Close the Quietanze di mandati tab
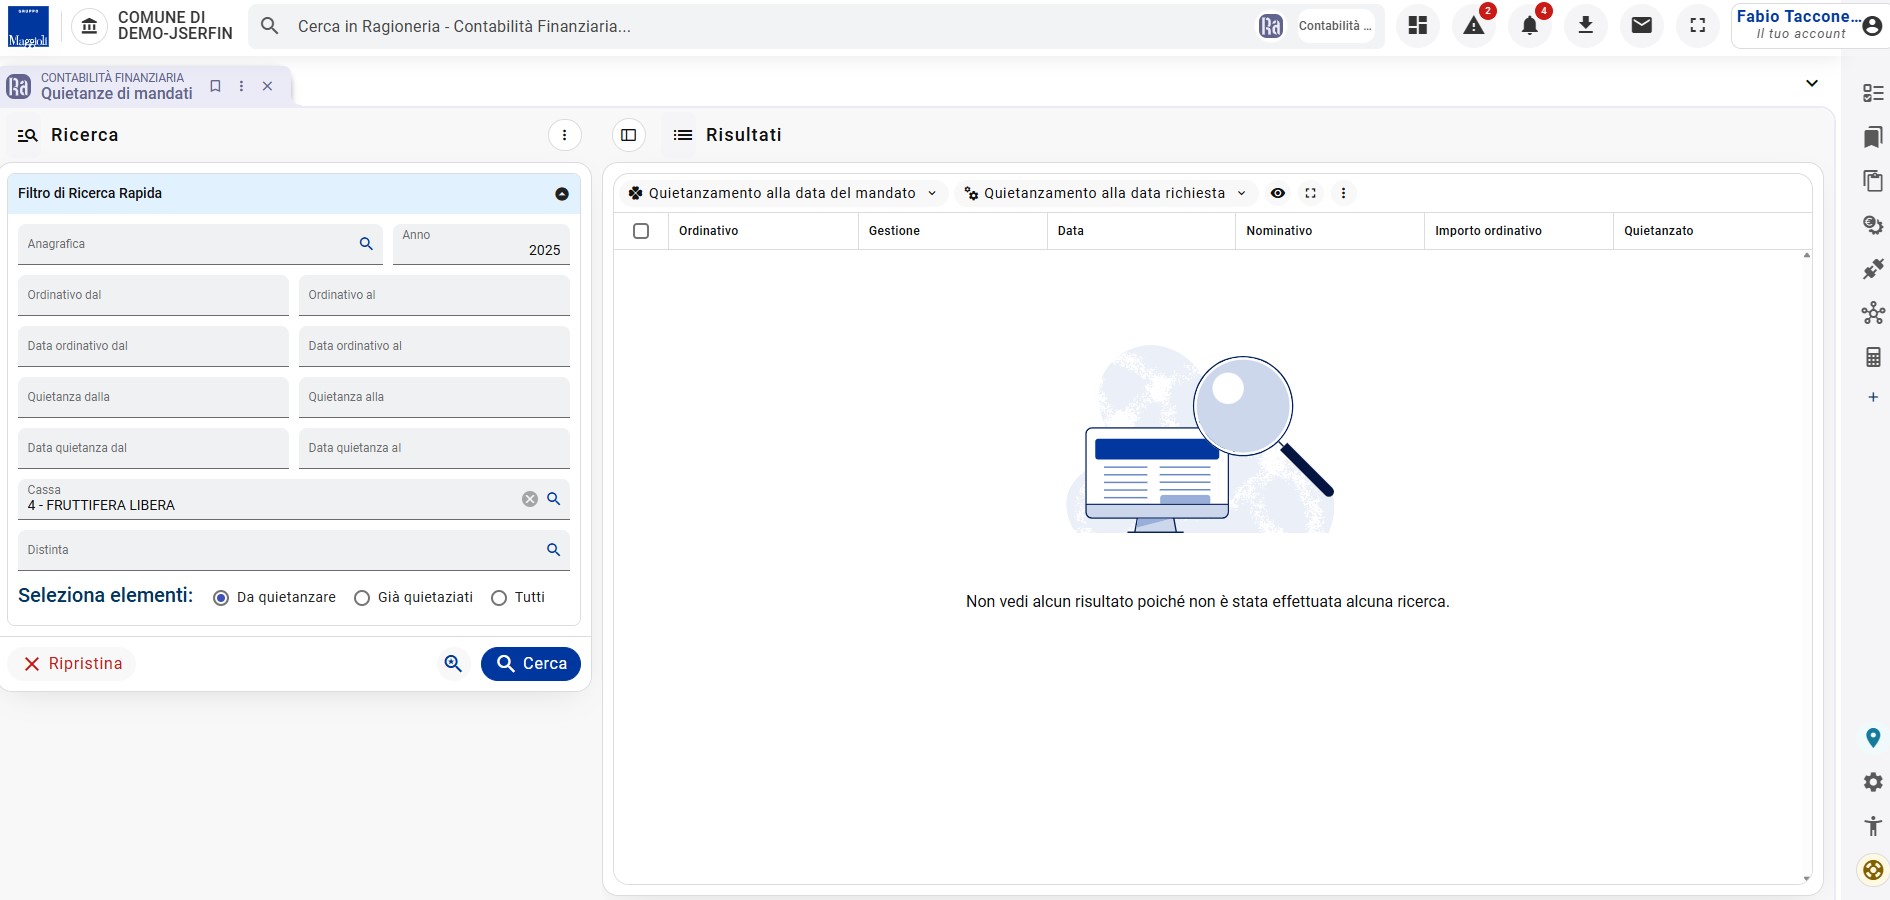 click(x=267, y=86)
